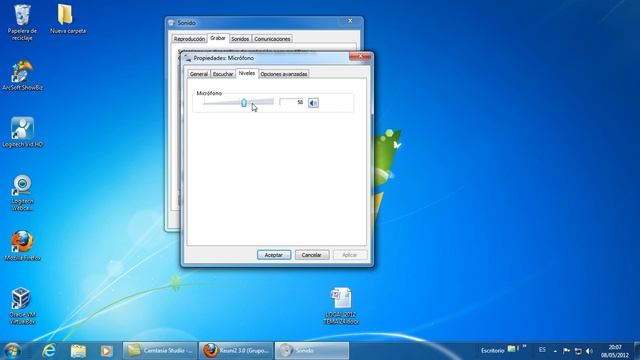The height and width of the screenshot is (360, 640).
Task: Open Windows Explorer from the taskbar
Action: [78, 351]
